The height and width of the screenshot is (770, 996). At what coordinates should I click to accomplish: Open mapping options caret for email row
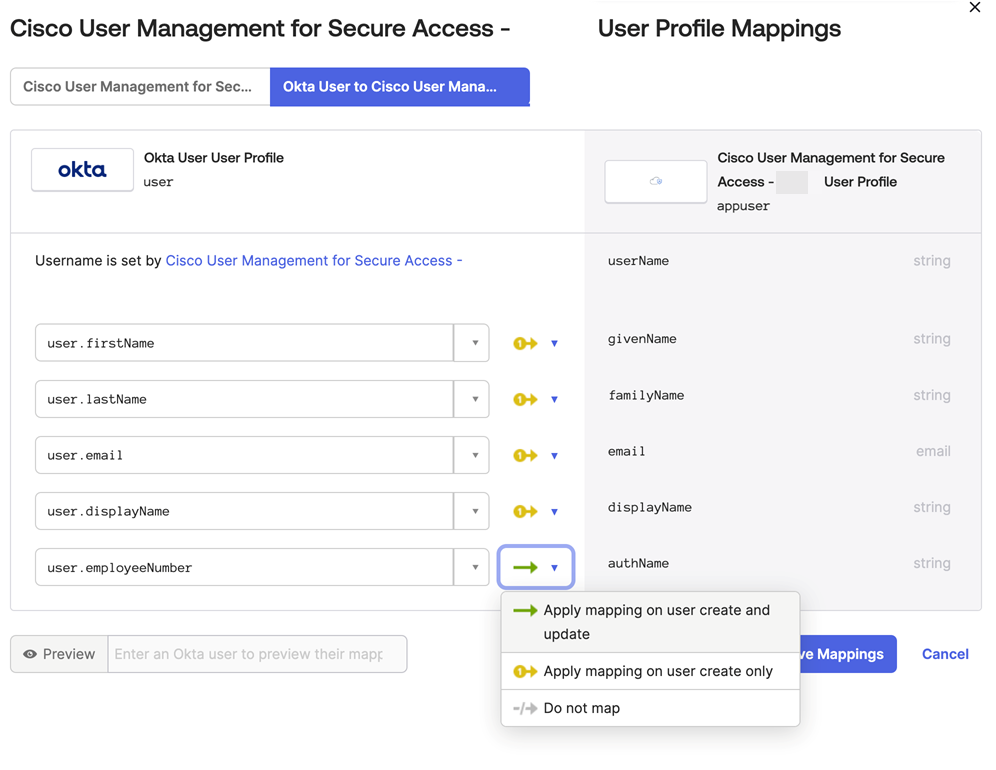(x=555, y=456)
